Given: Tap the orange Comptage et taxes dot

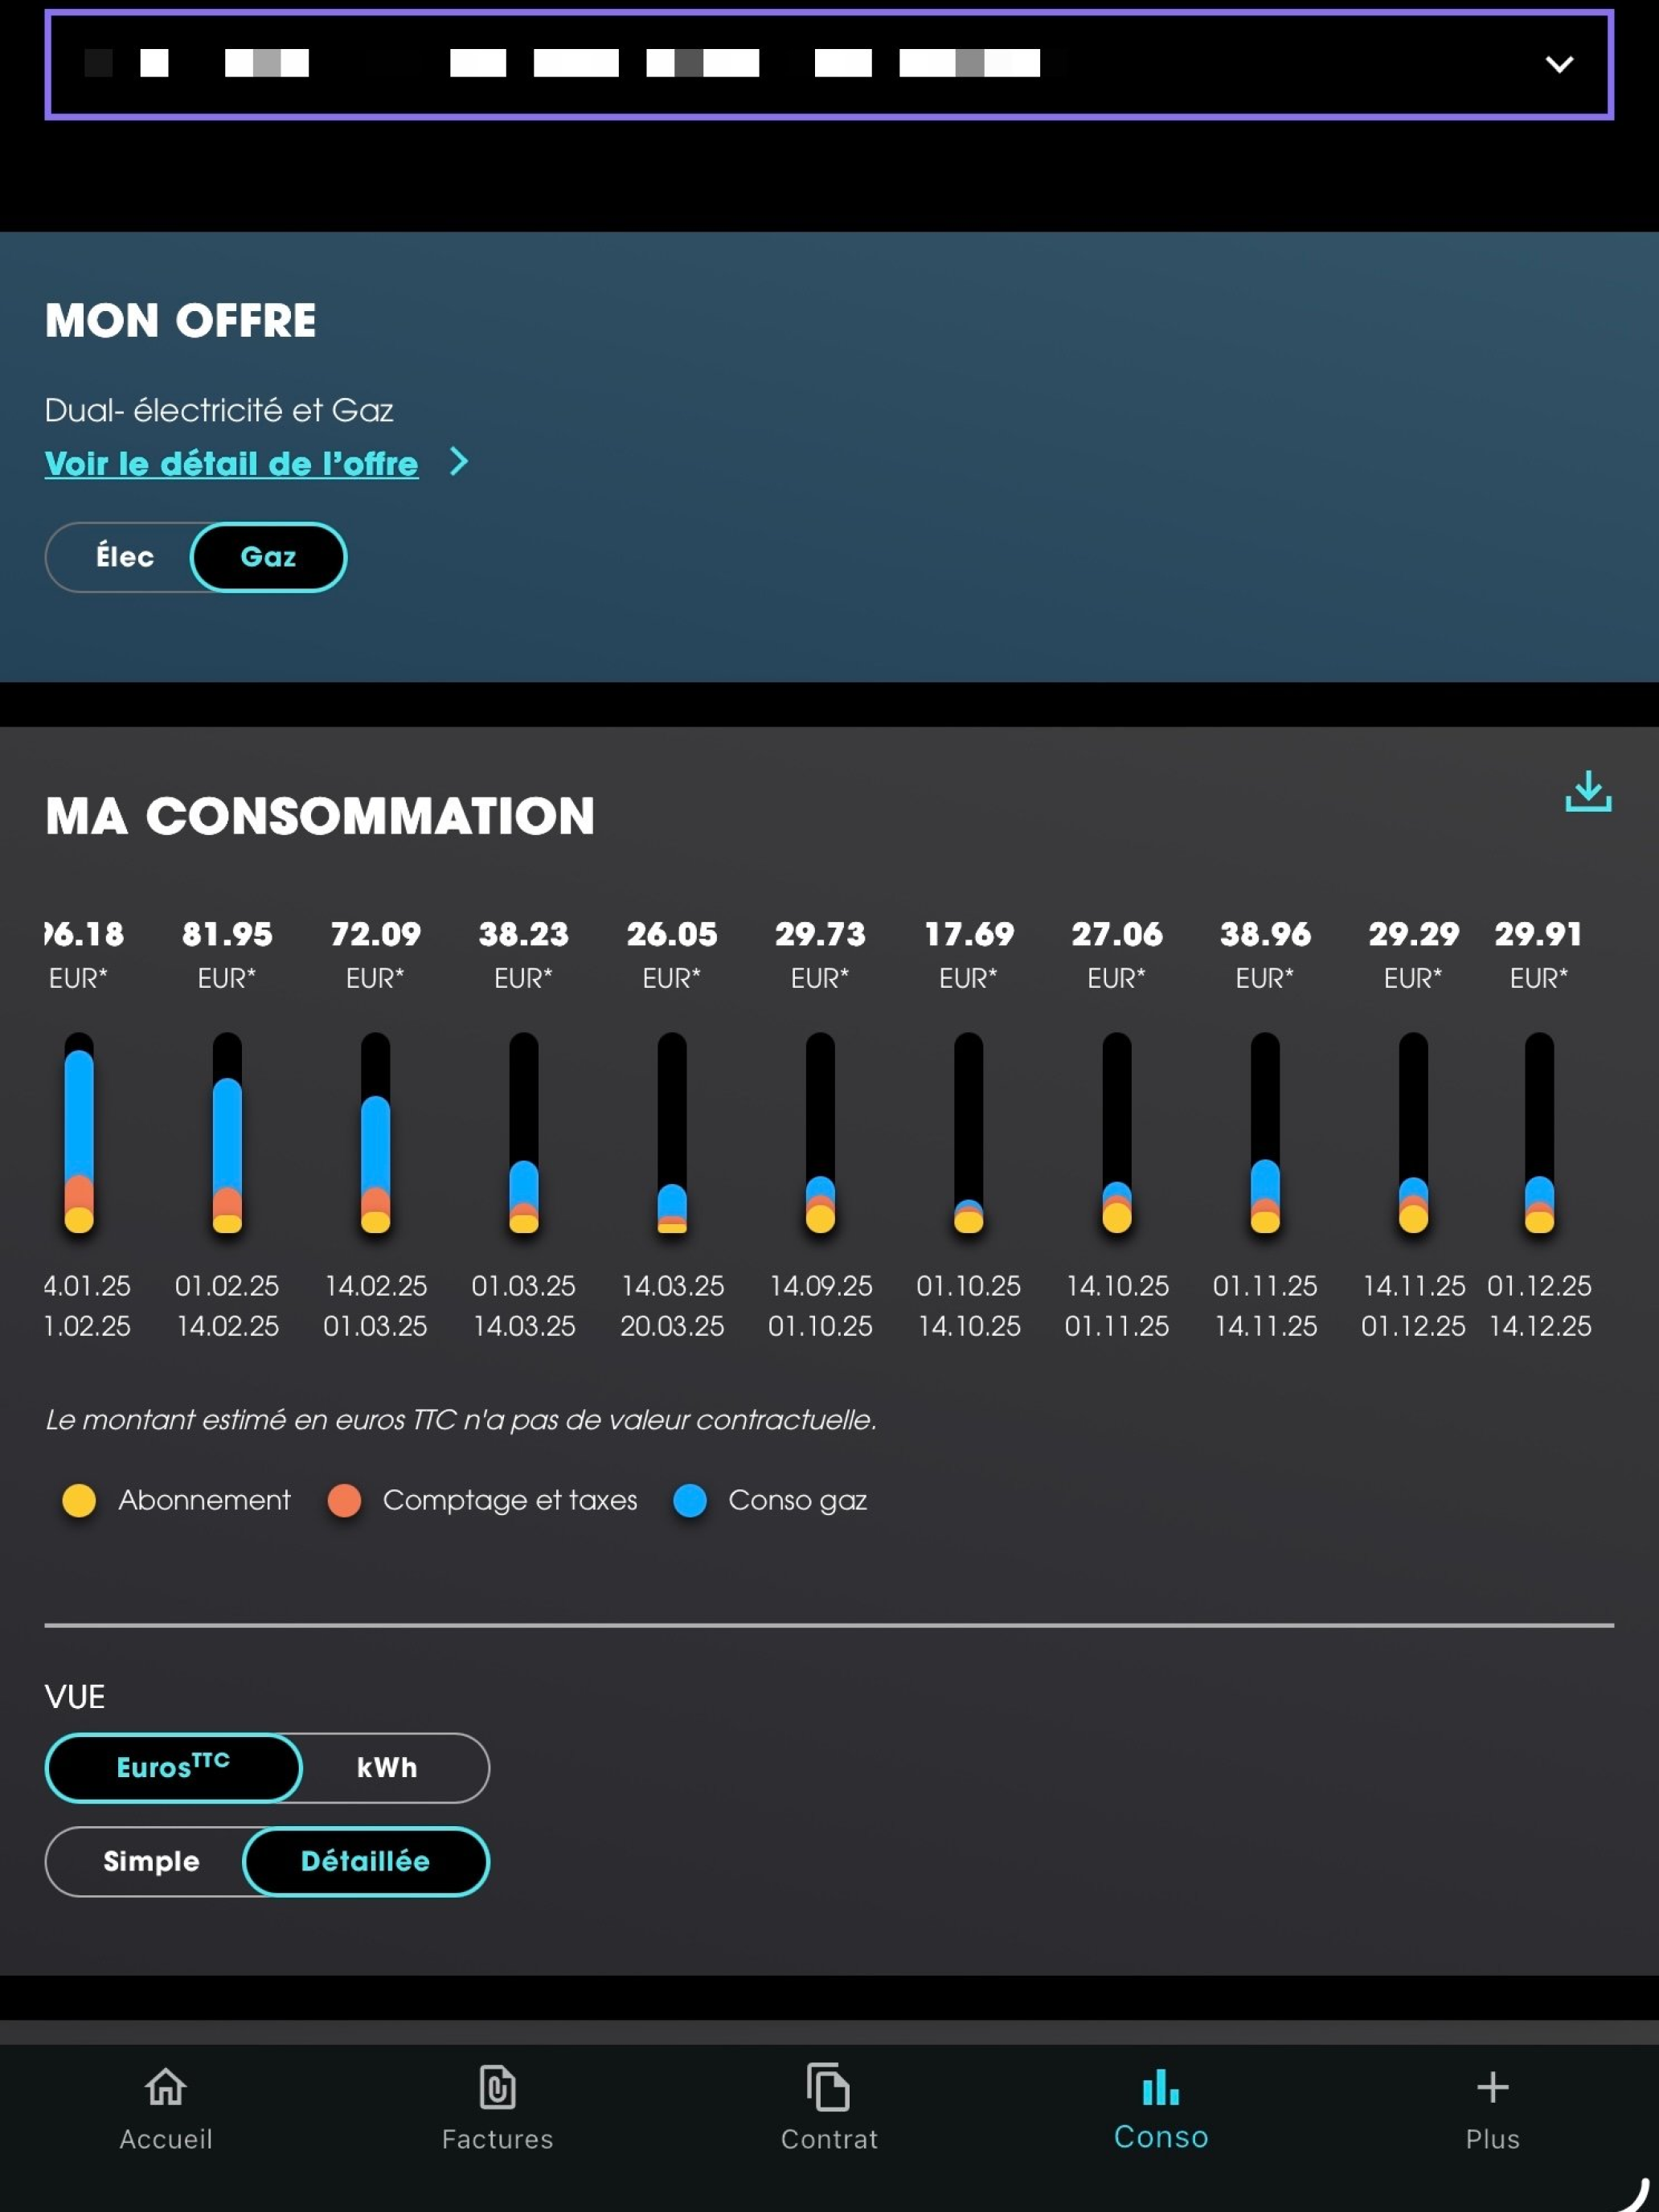Looking at the screenshot, I should coord(344,1500).
